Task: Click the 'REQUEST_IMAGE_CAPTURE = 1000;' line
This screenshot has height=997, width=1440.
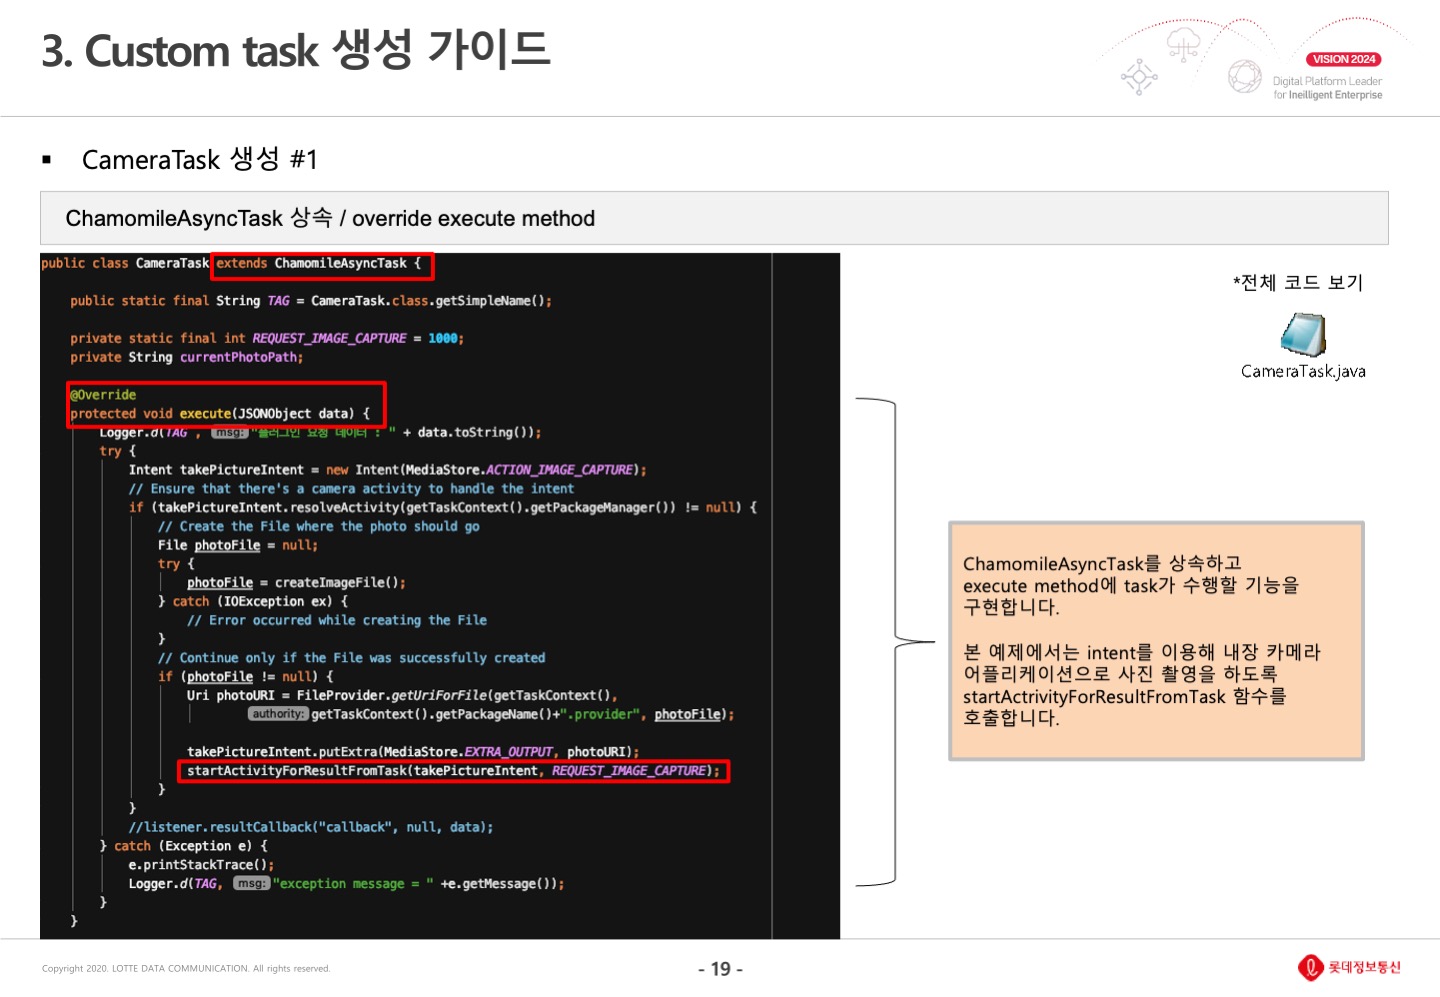Action: [267, 339]
